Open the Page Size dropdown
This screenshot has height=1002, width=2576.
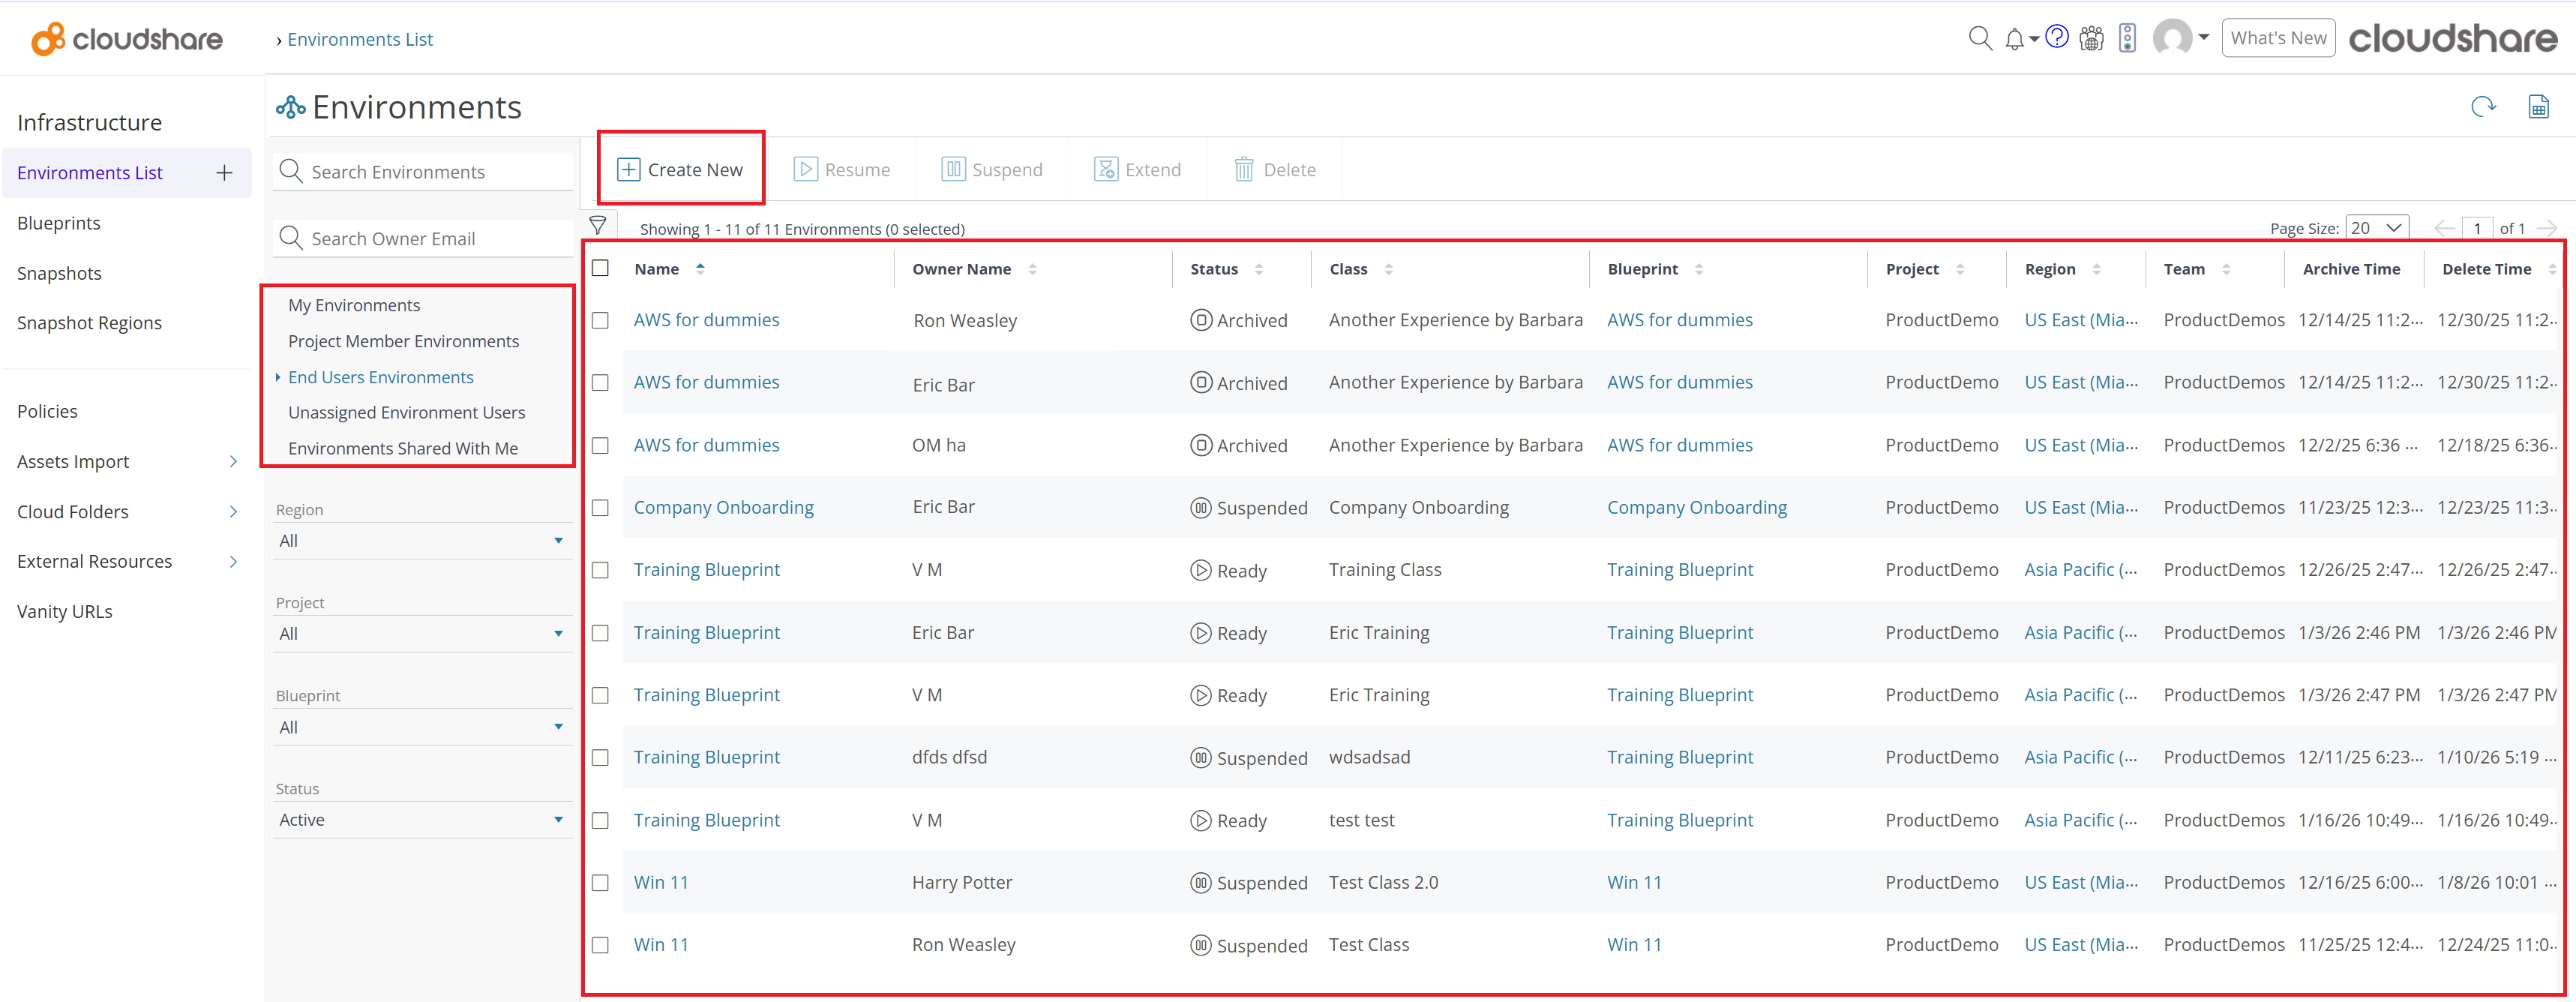tap(2377, 227)
